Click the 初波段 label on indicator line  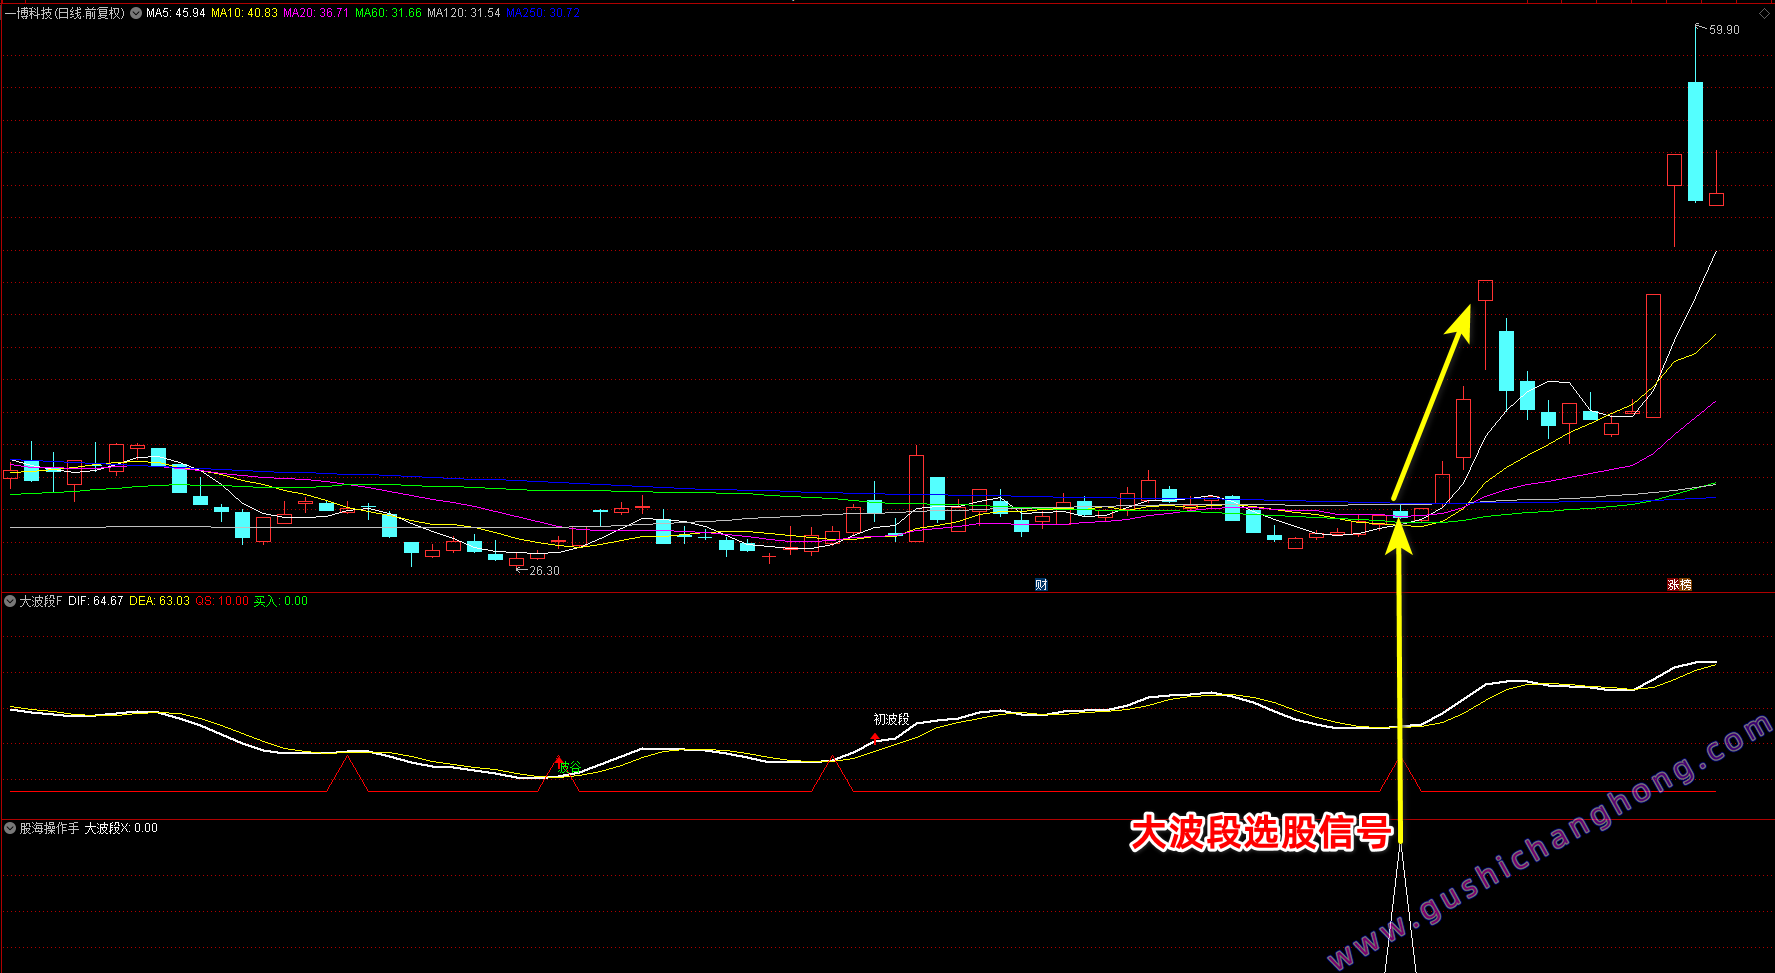point(891,719)
